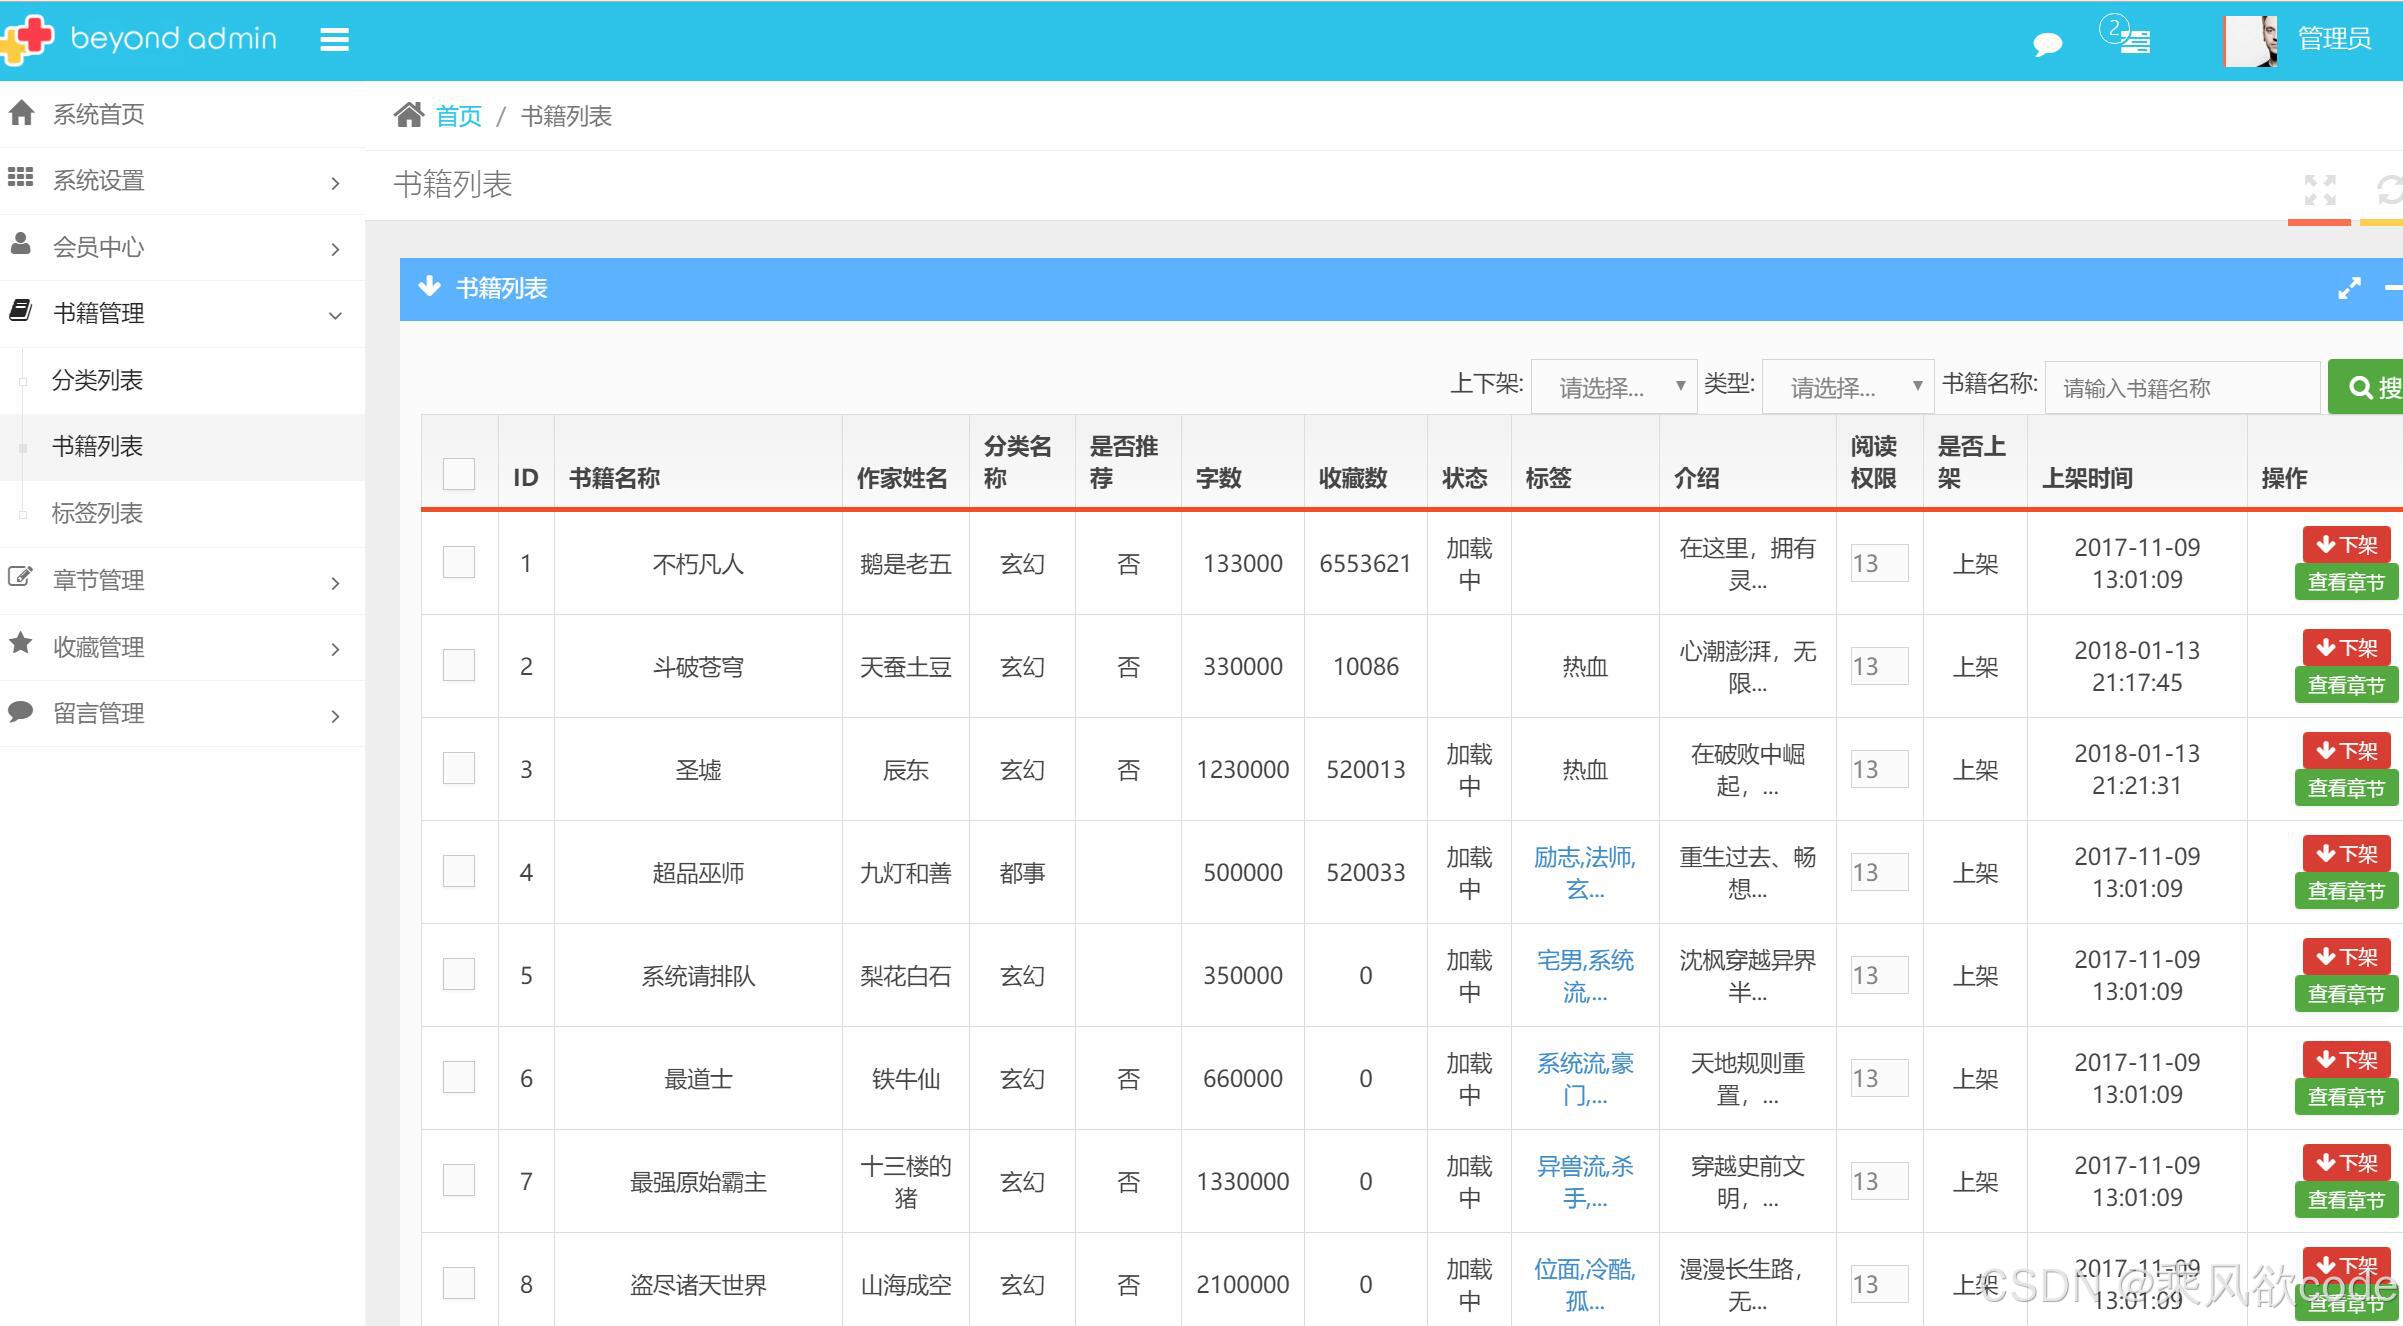2403x1326 pixels.
Task: Open the 类型 dropdown filter
Action: point(1847,387)
